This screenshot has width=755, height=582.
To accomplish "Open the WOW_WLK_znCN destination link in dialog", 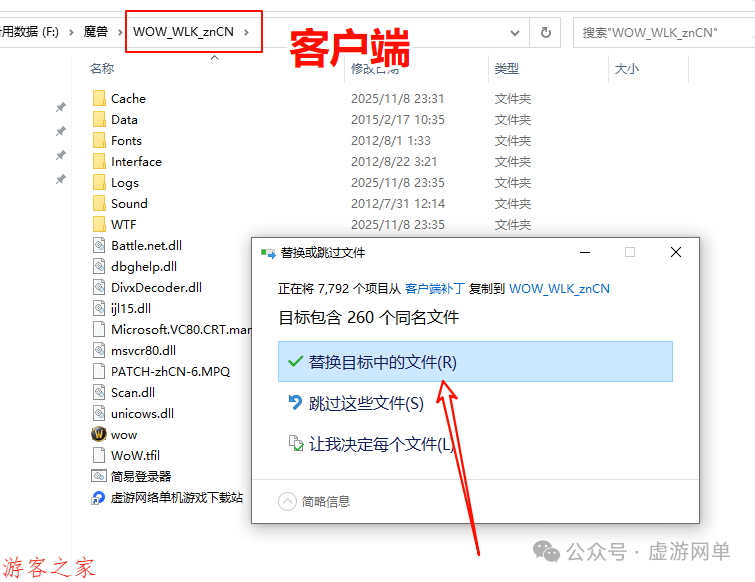I will tap(559, 288).
